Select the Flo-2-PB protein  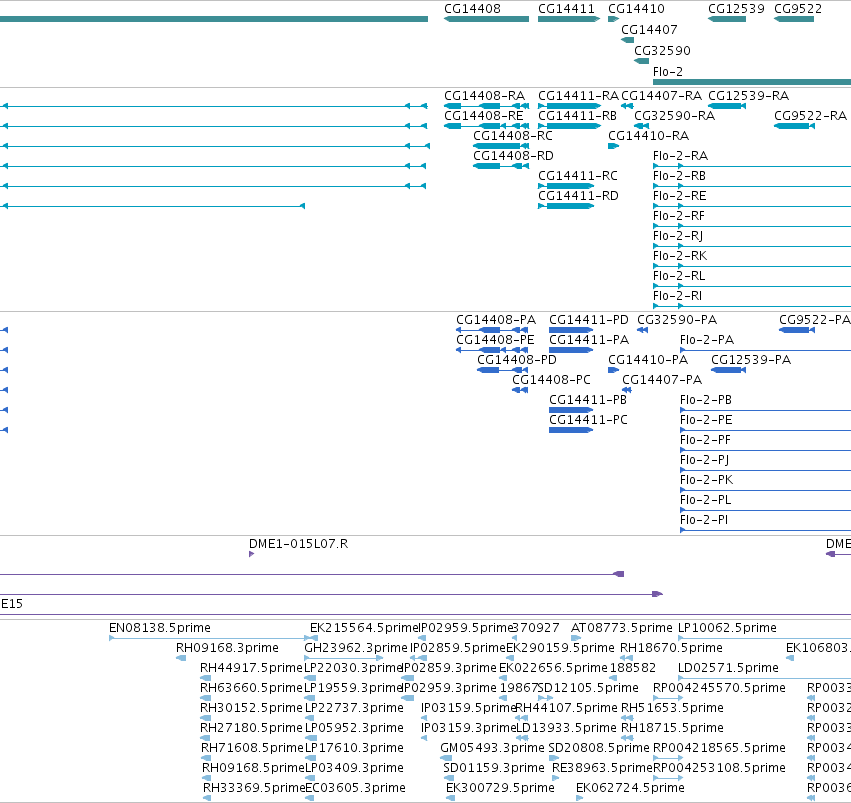(x=706, y=400)
